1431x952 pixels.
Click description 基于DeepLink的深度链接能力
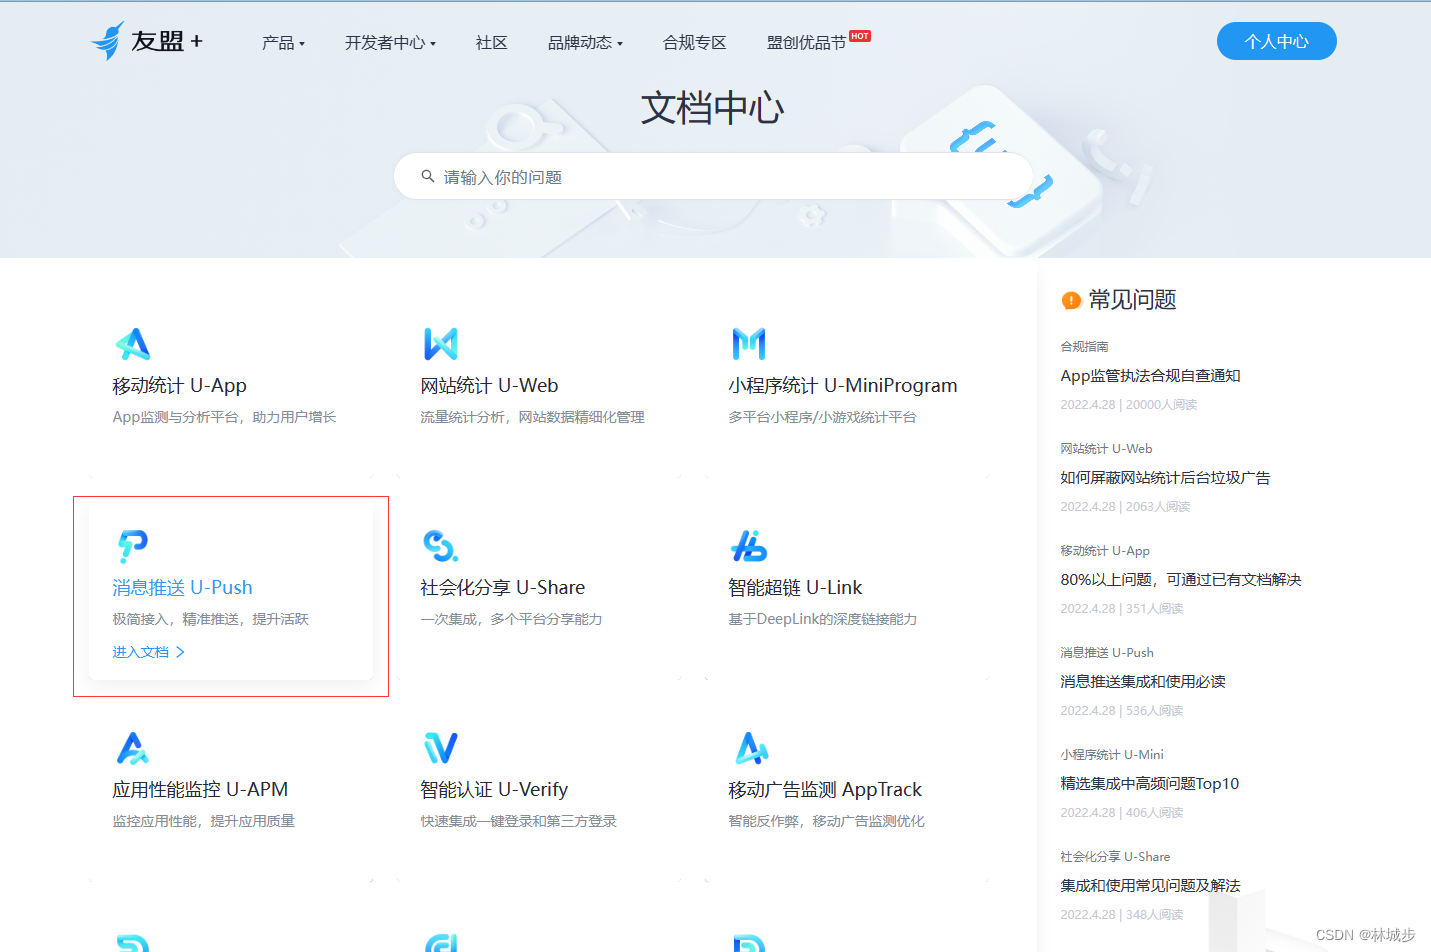tap(822, 619)
